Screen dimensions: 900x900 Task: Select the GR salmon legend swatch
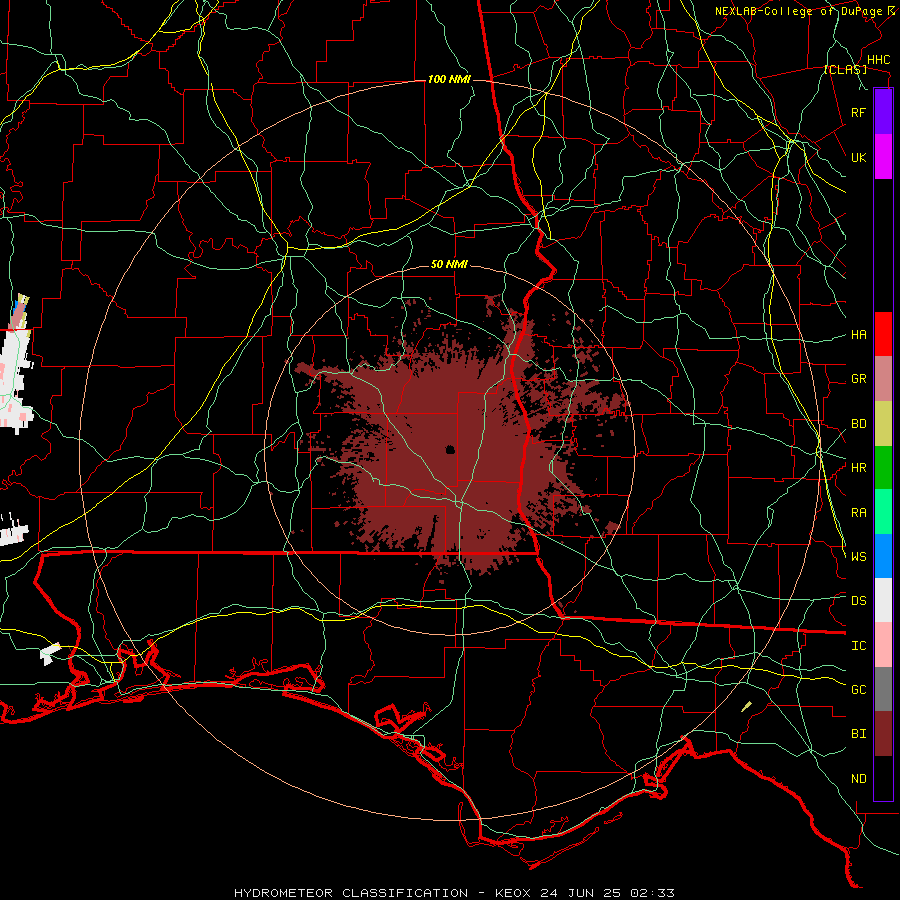[883, 378]
